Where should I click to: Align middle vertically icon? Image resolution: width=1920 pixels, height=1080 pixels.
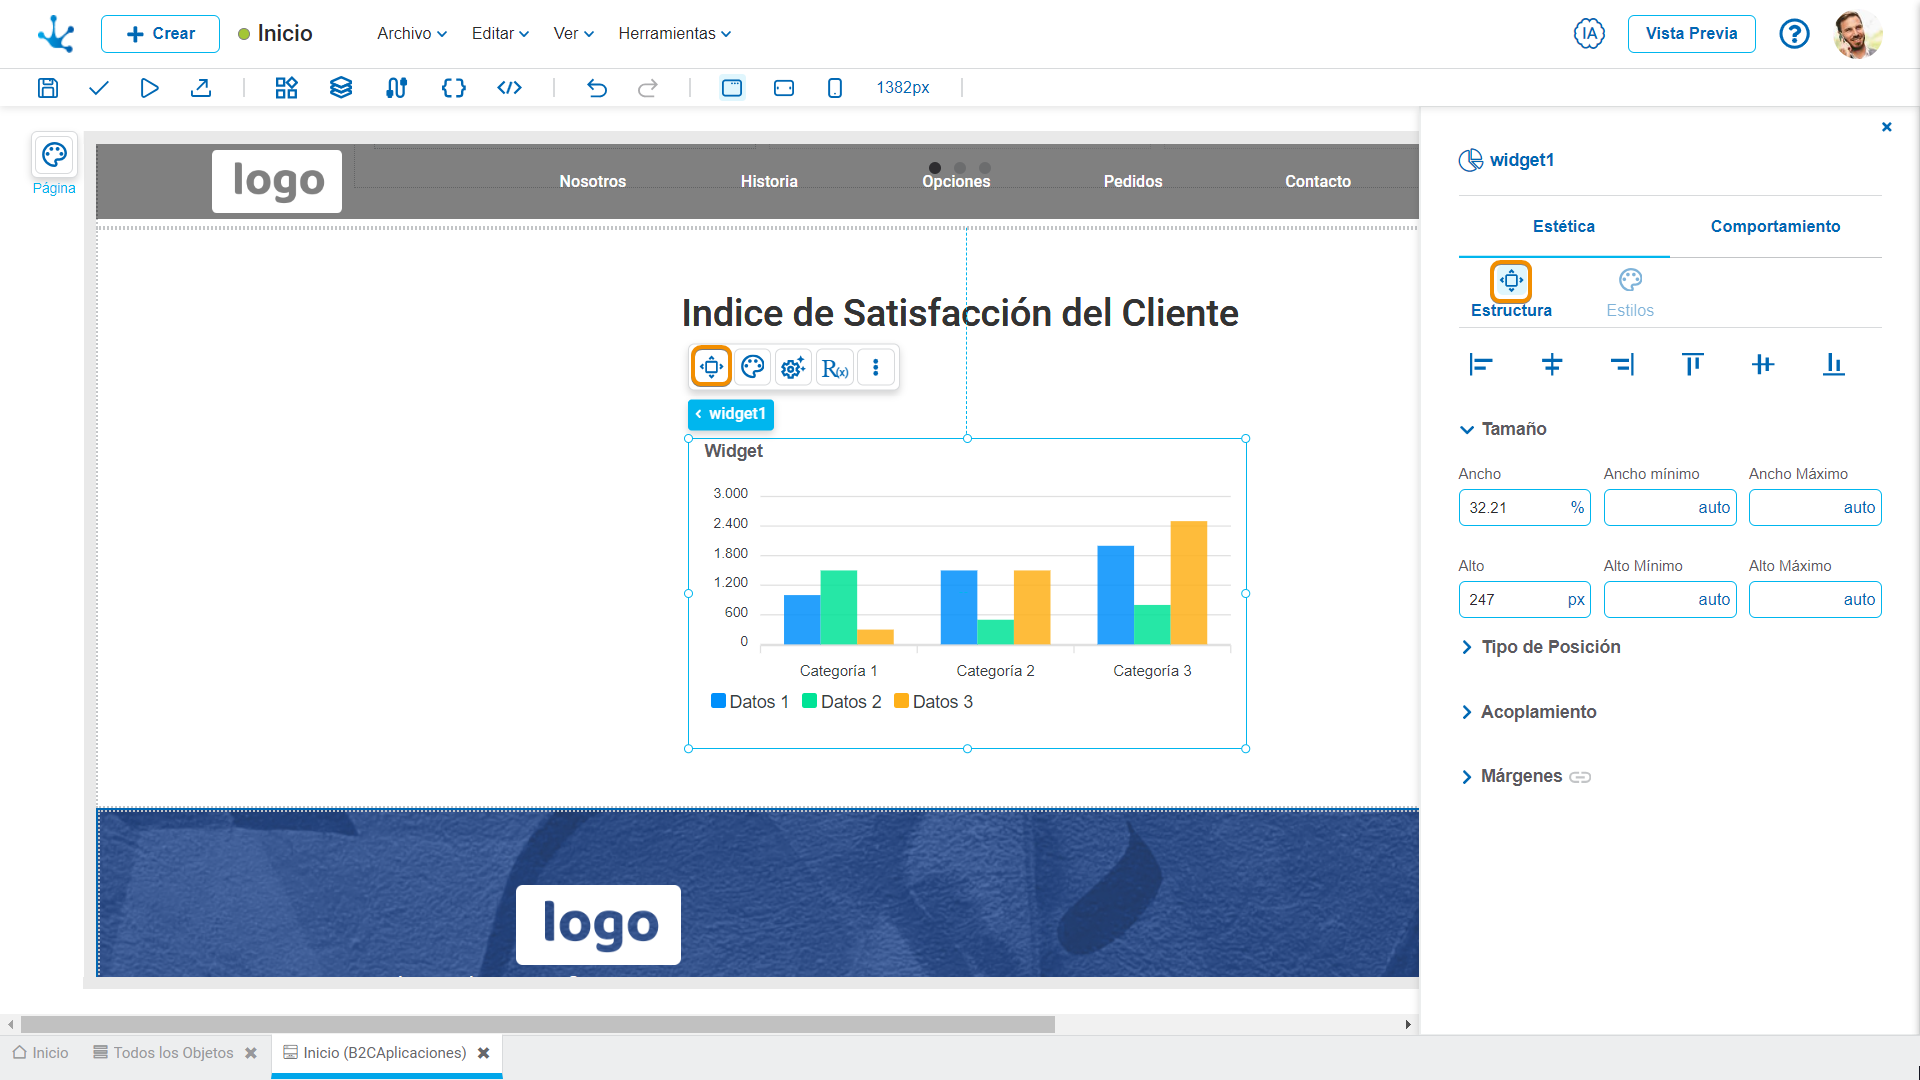1763,365
